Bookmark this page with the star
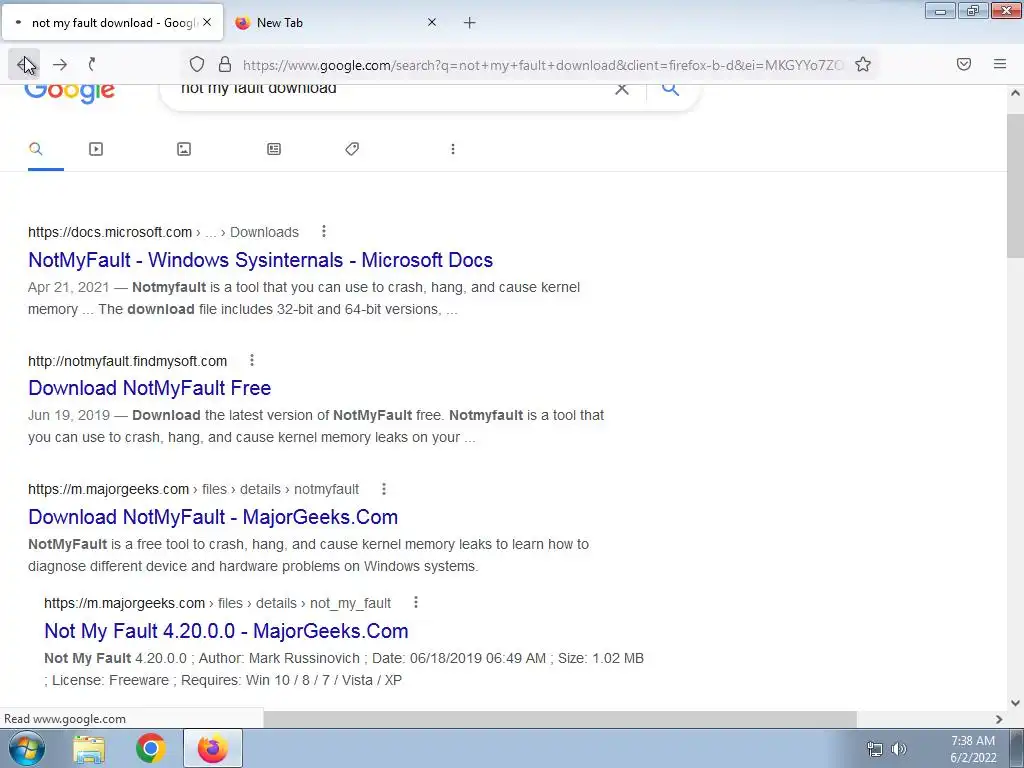 (x=863, y=64)
